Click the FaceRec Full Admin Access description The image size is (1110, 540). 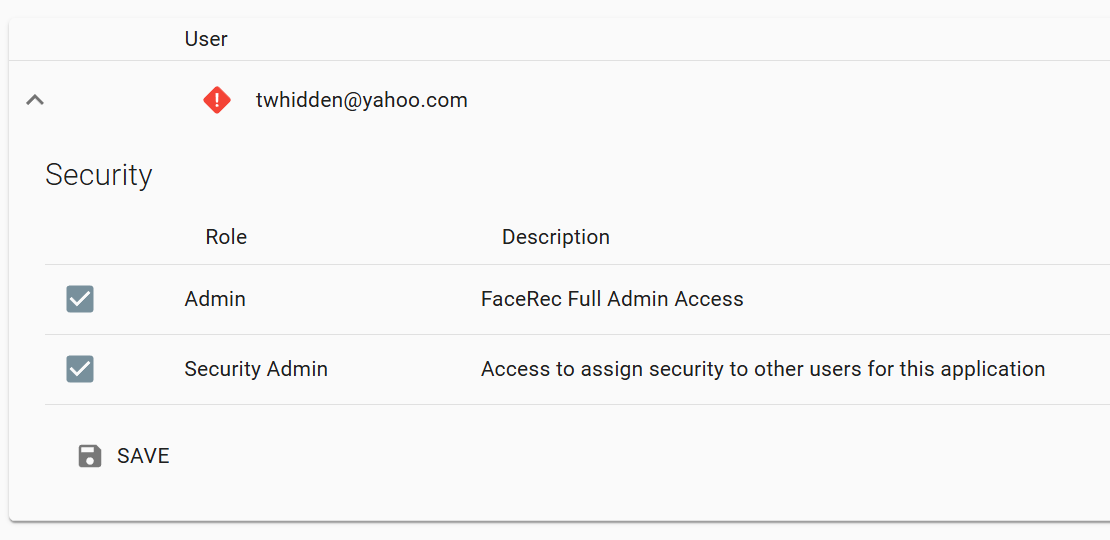click(612, 299)
